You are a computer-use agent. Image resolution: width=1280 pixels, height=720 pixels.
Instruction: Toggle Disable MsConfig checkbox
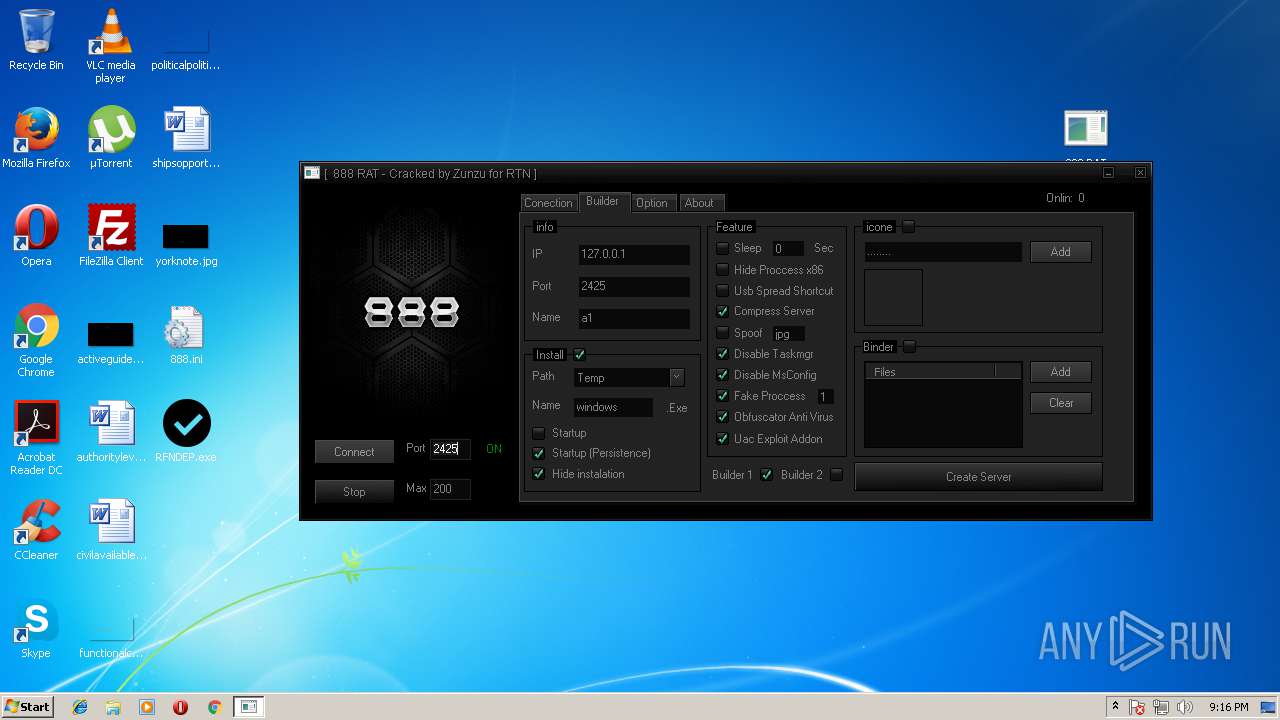pos(722,375)
